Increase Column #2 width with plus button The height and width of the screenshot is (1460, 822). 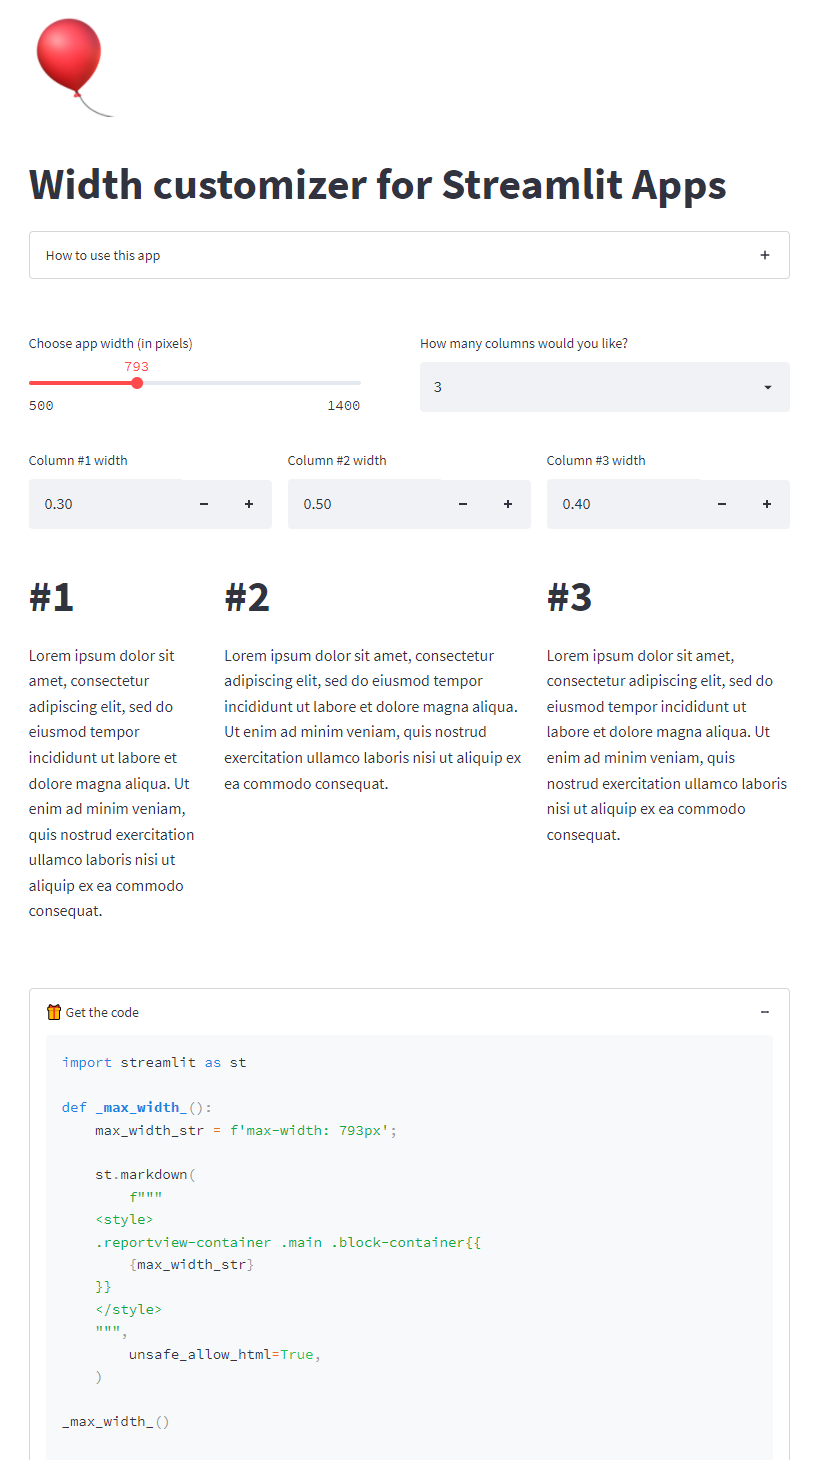click(x=508, y=504)
